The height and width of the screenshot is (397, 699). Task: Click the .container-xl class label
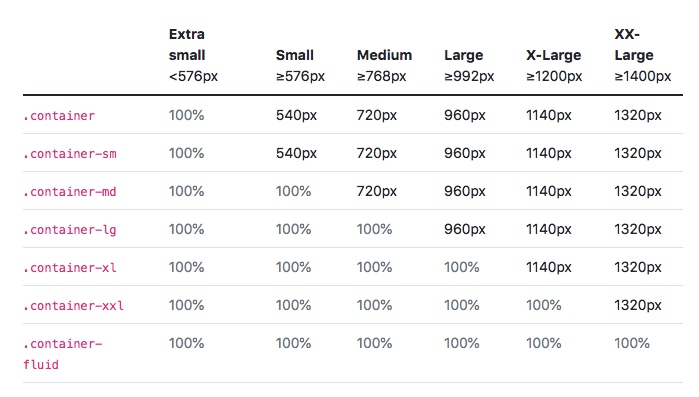coord(70,268)
